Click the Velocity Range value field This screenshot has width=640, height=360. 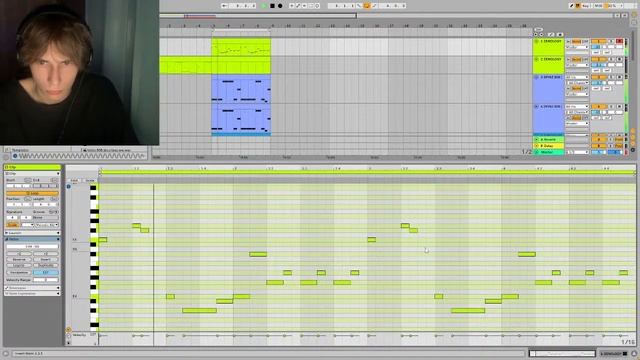[x=45, y=280]
